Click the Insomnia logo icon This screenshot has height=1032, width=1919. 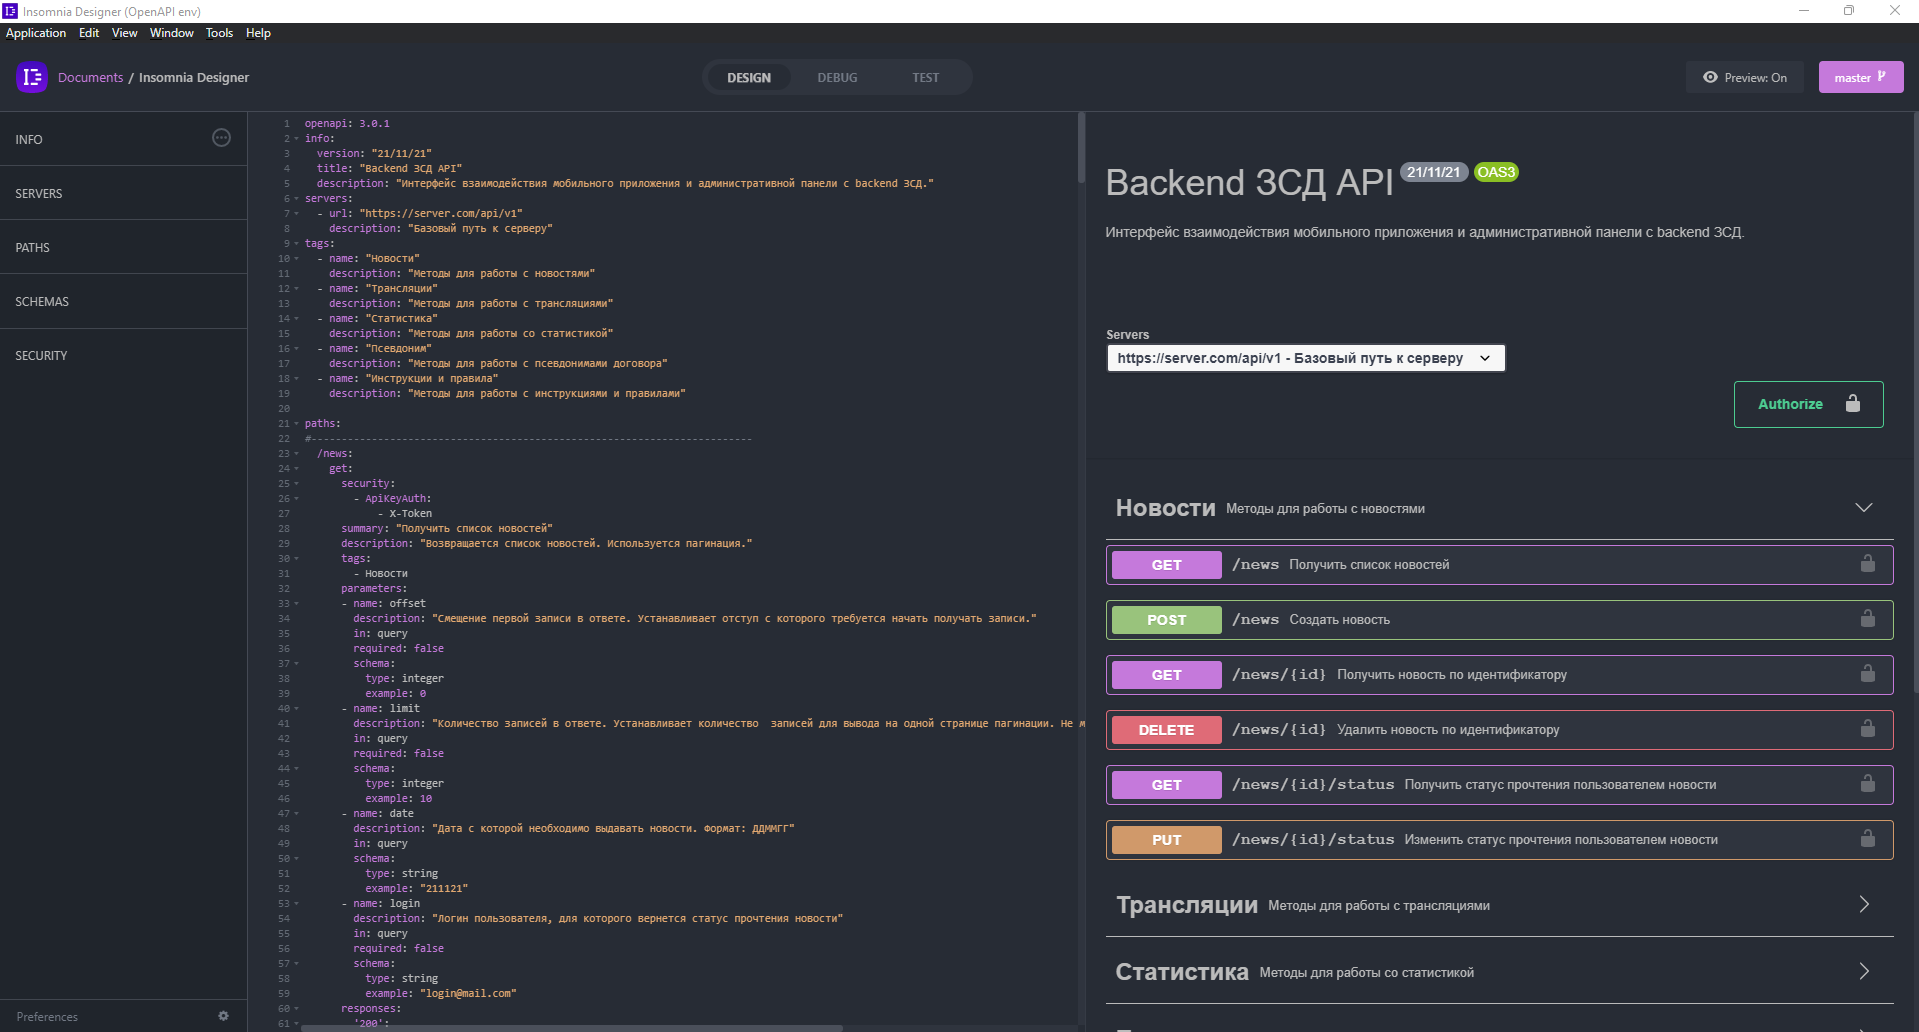pos(32,77)
